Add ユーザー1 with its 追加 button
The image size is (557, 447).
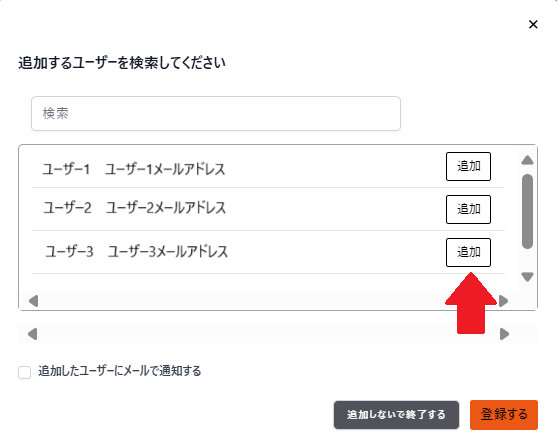[x=468, y=166]
